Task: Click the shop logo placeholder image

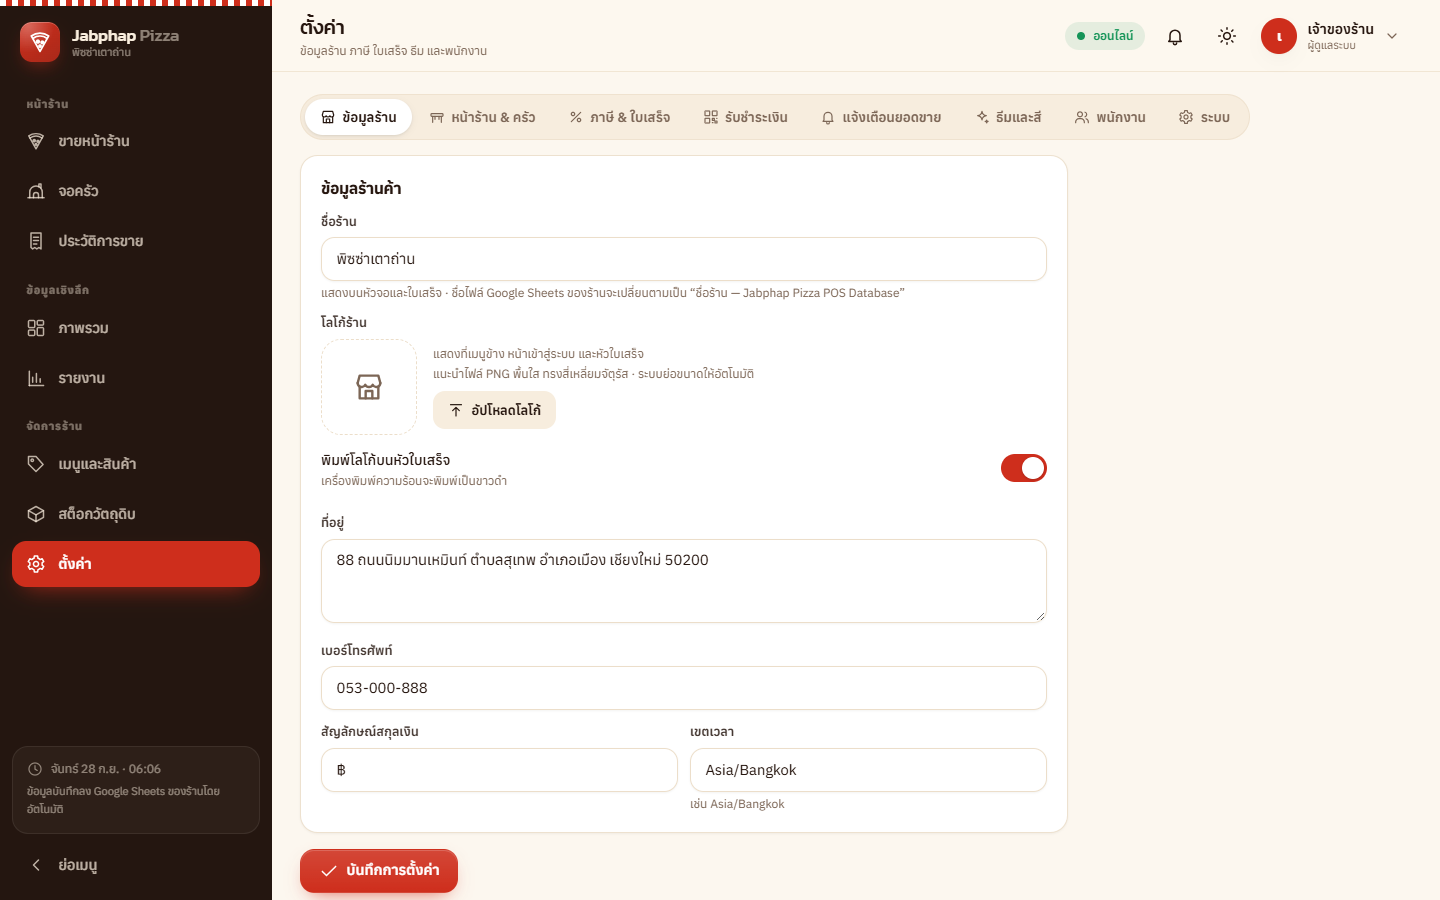Action: click(369, 387)
